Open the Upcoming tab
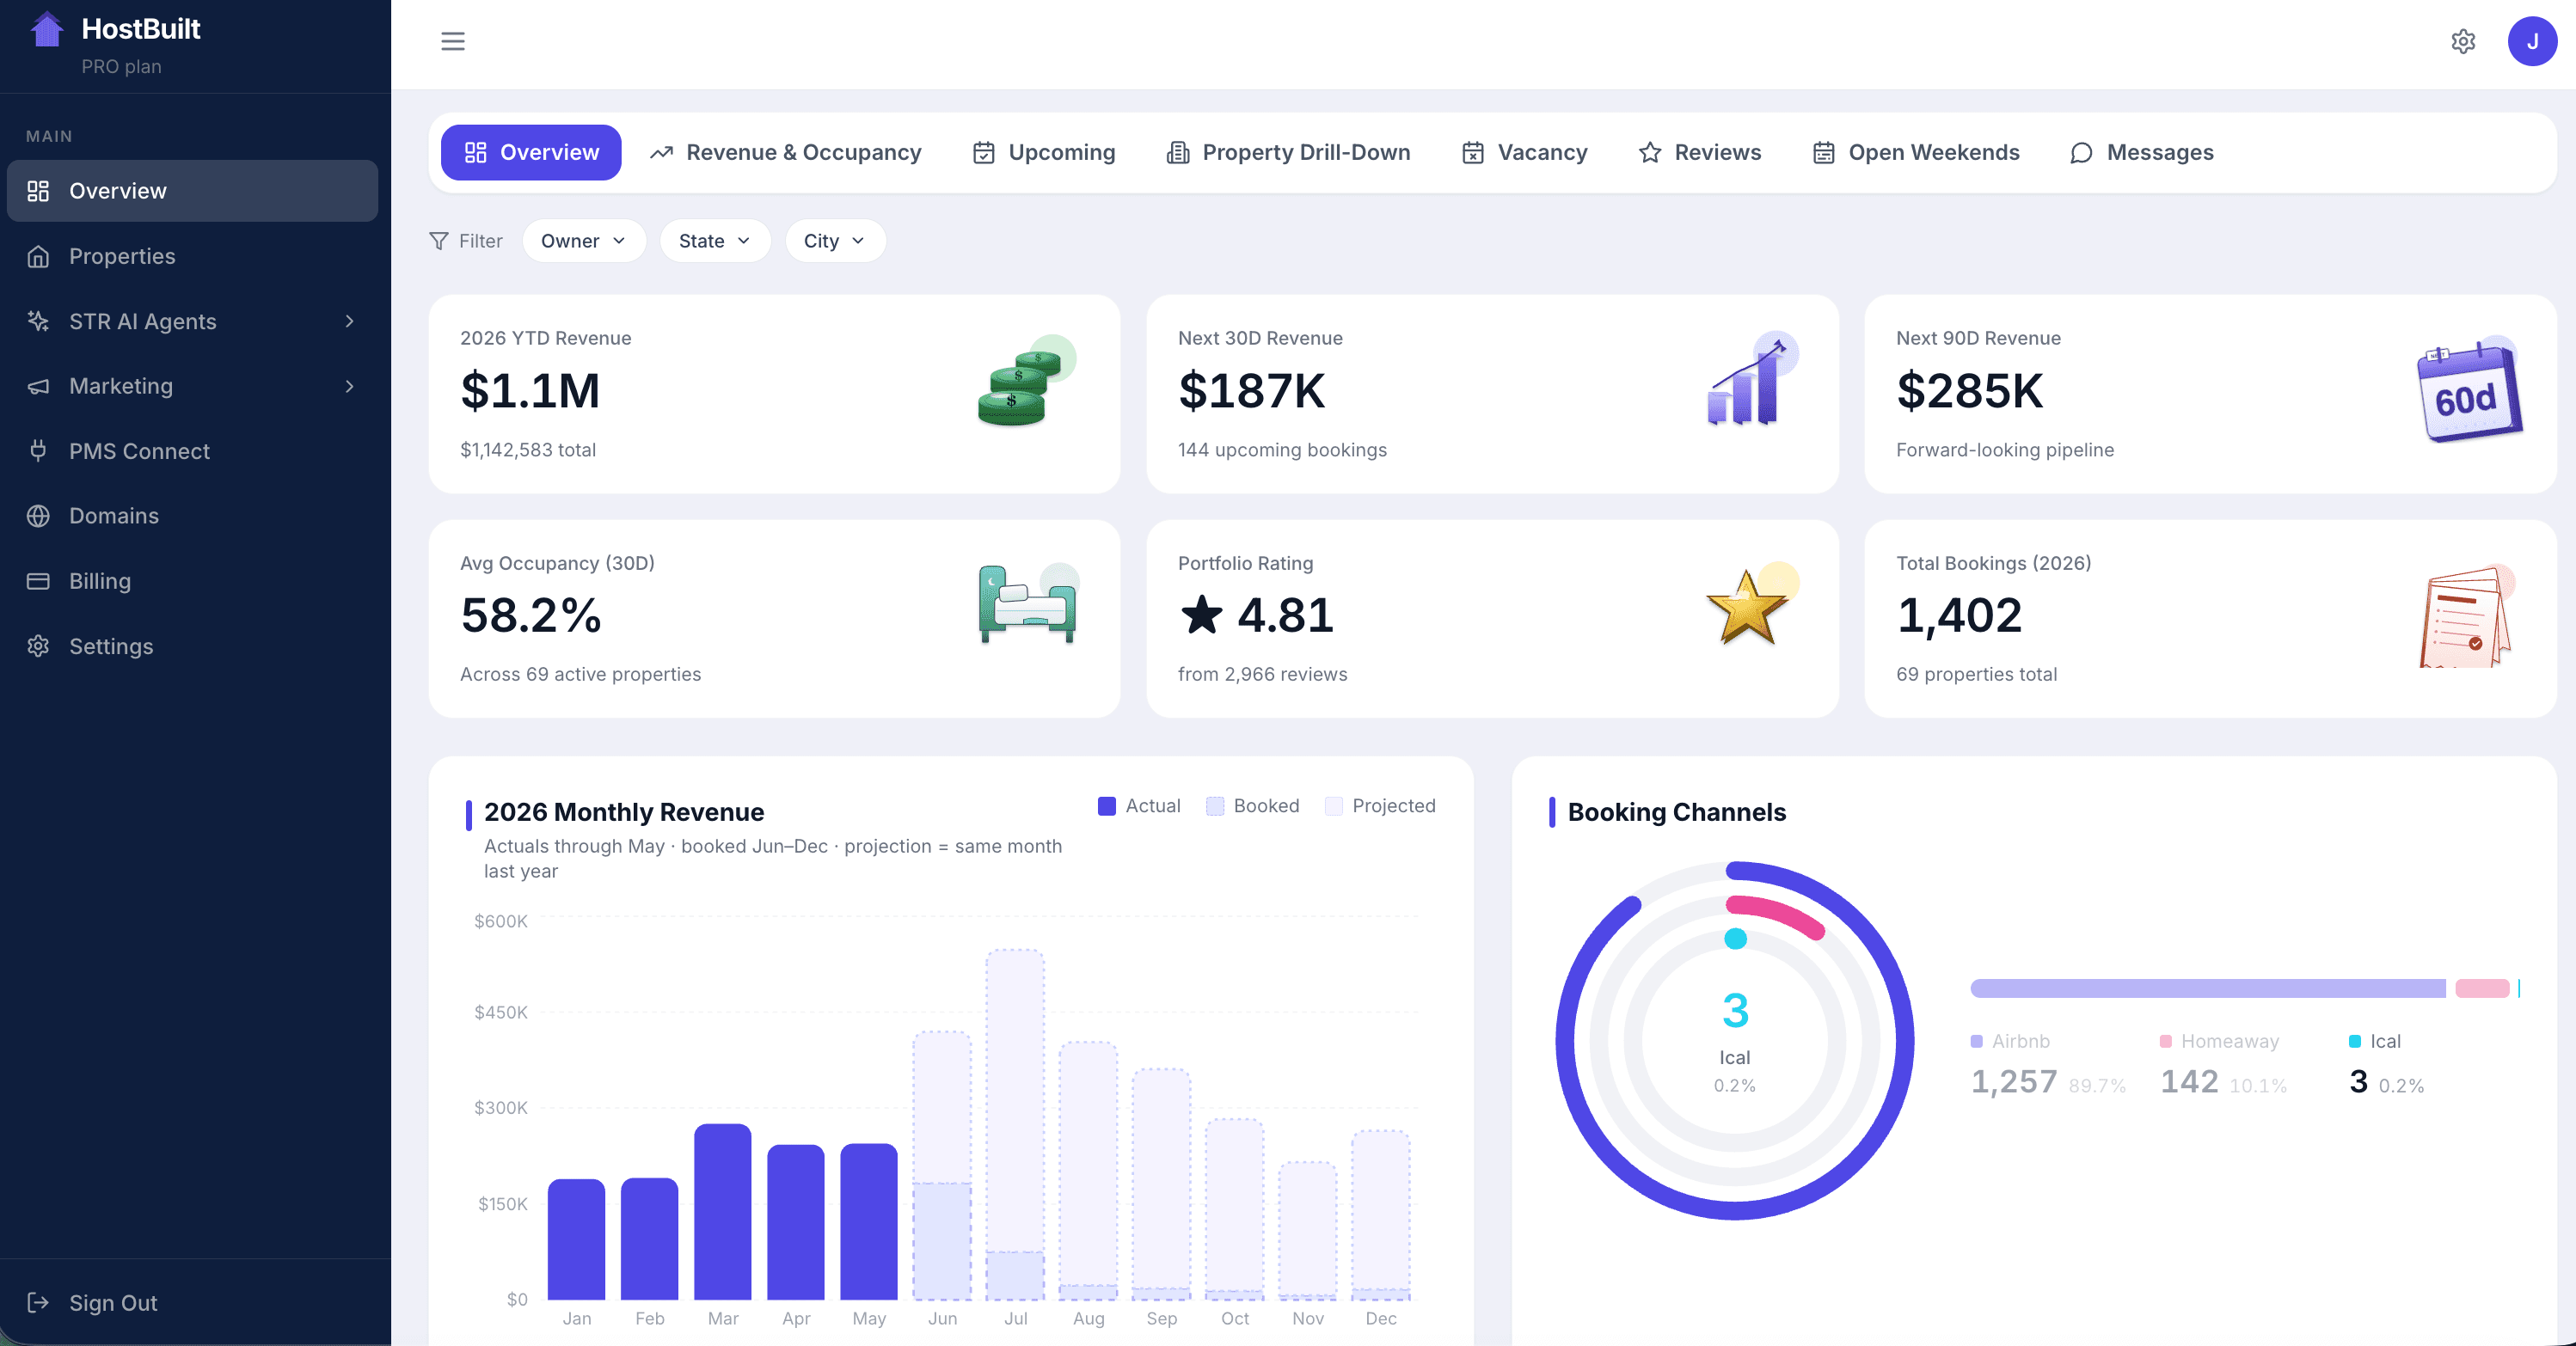The height and width of the screenshot is (1346, 2576). (1043, 153)
